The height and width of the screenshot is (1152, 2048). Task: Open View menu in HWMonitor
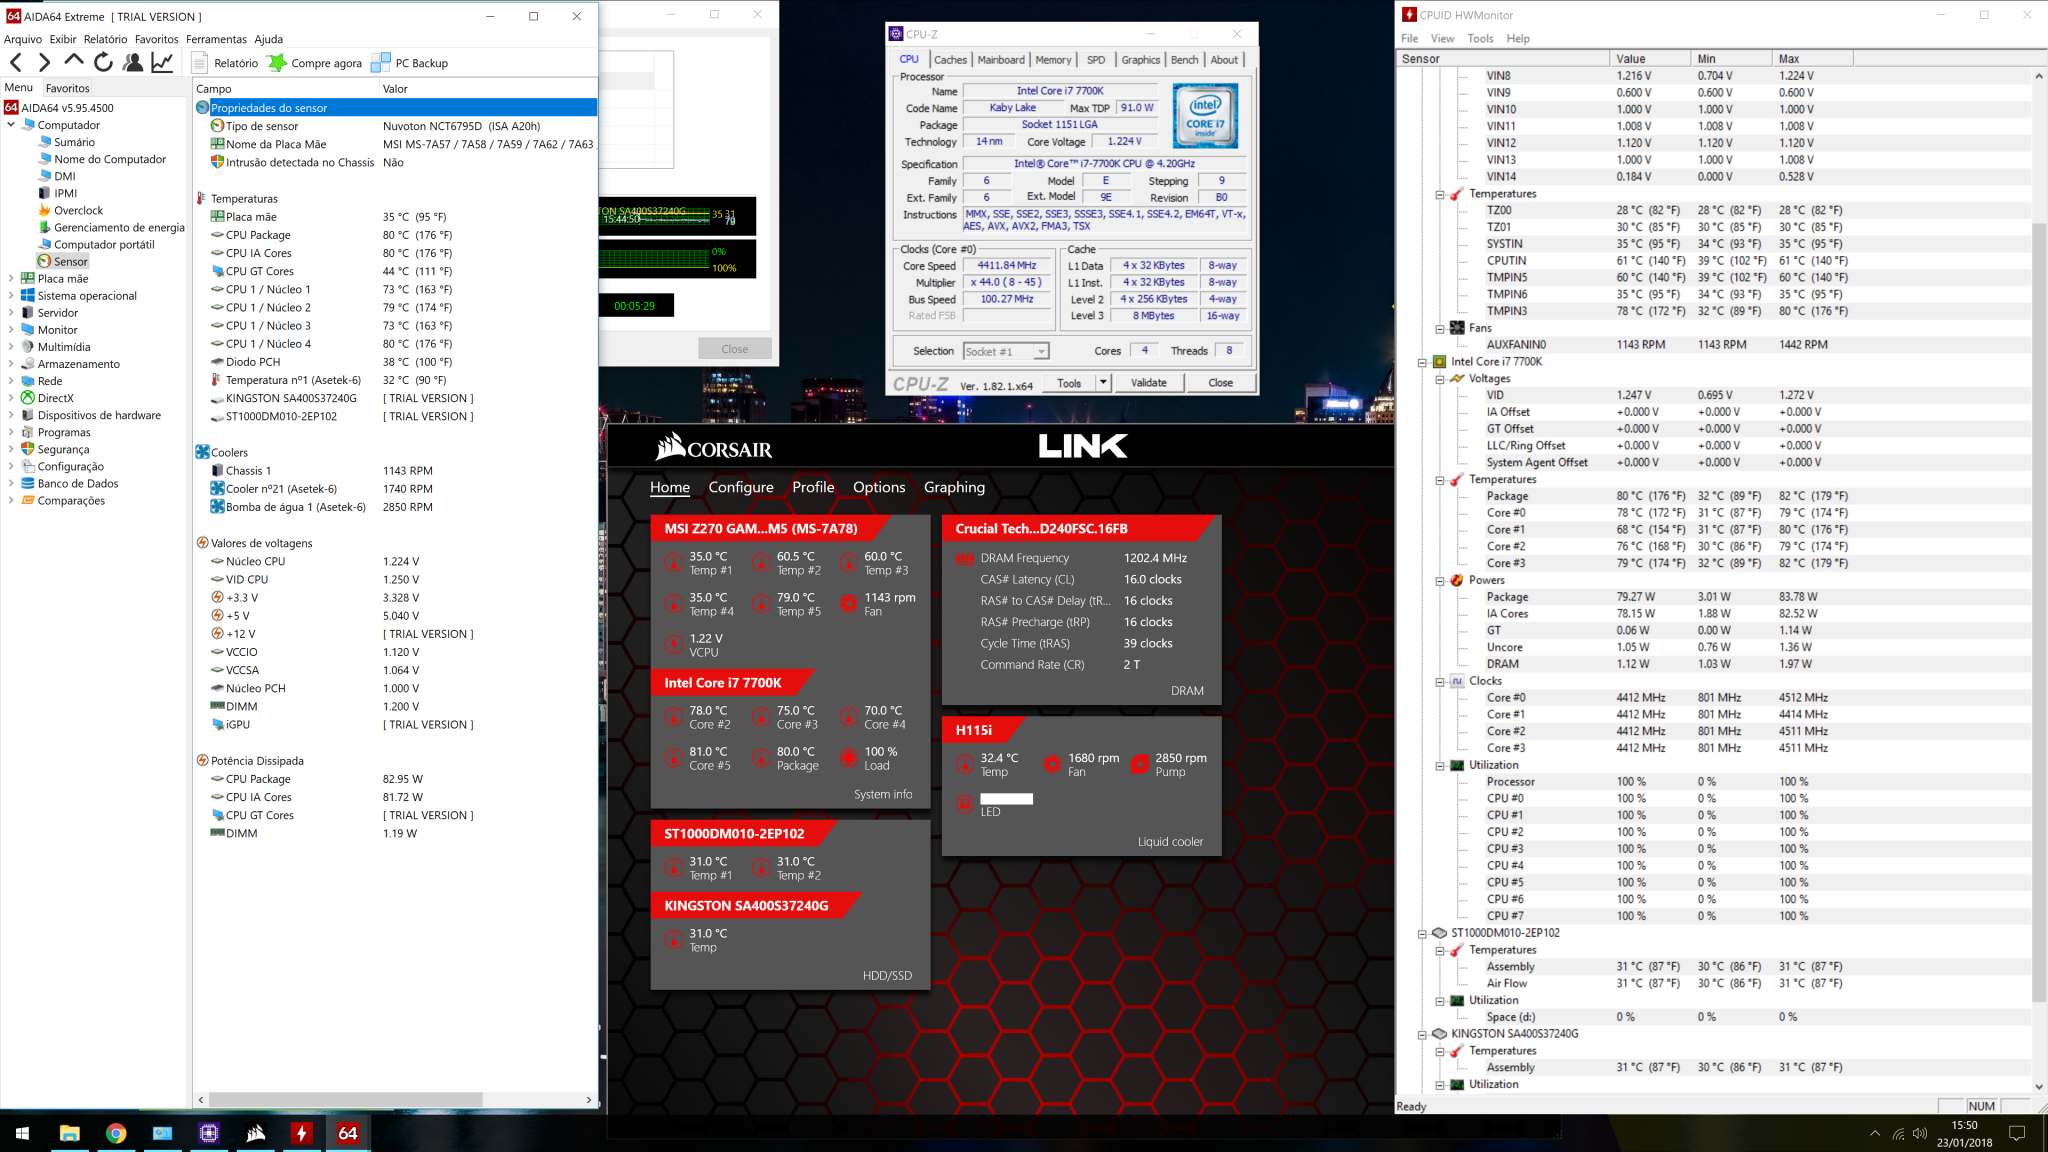(1442, 39)
